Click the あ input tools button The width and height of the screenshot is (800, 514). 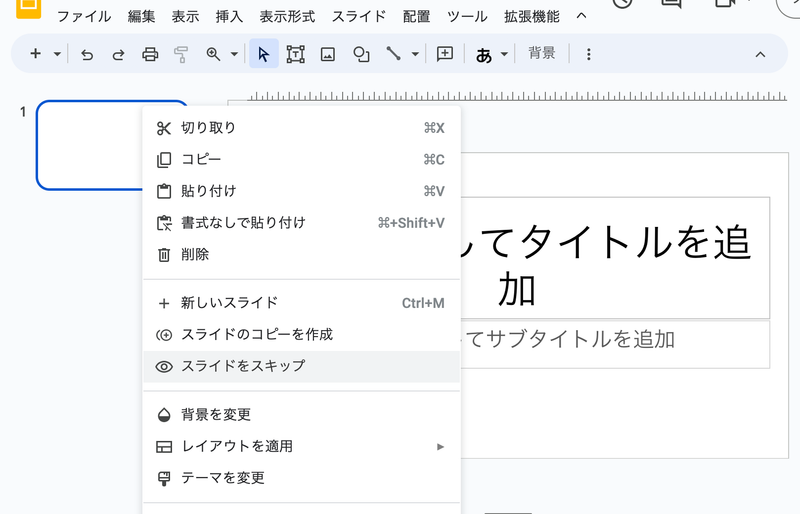pos(484,55)
